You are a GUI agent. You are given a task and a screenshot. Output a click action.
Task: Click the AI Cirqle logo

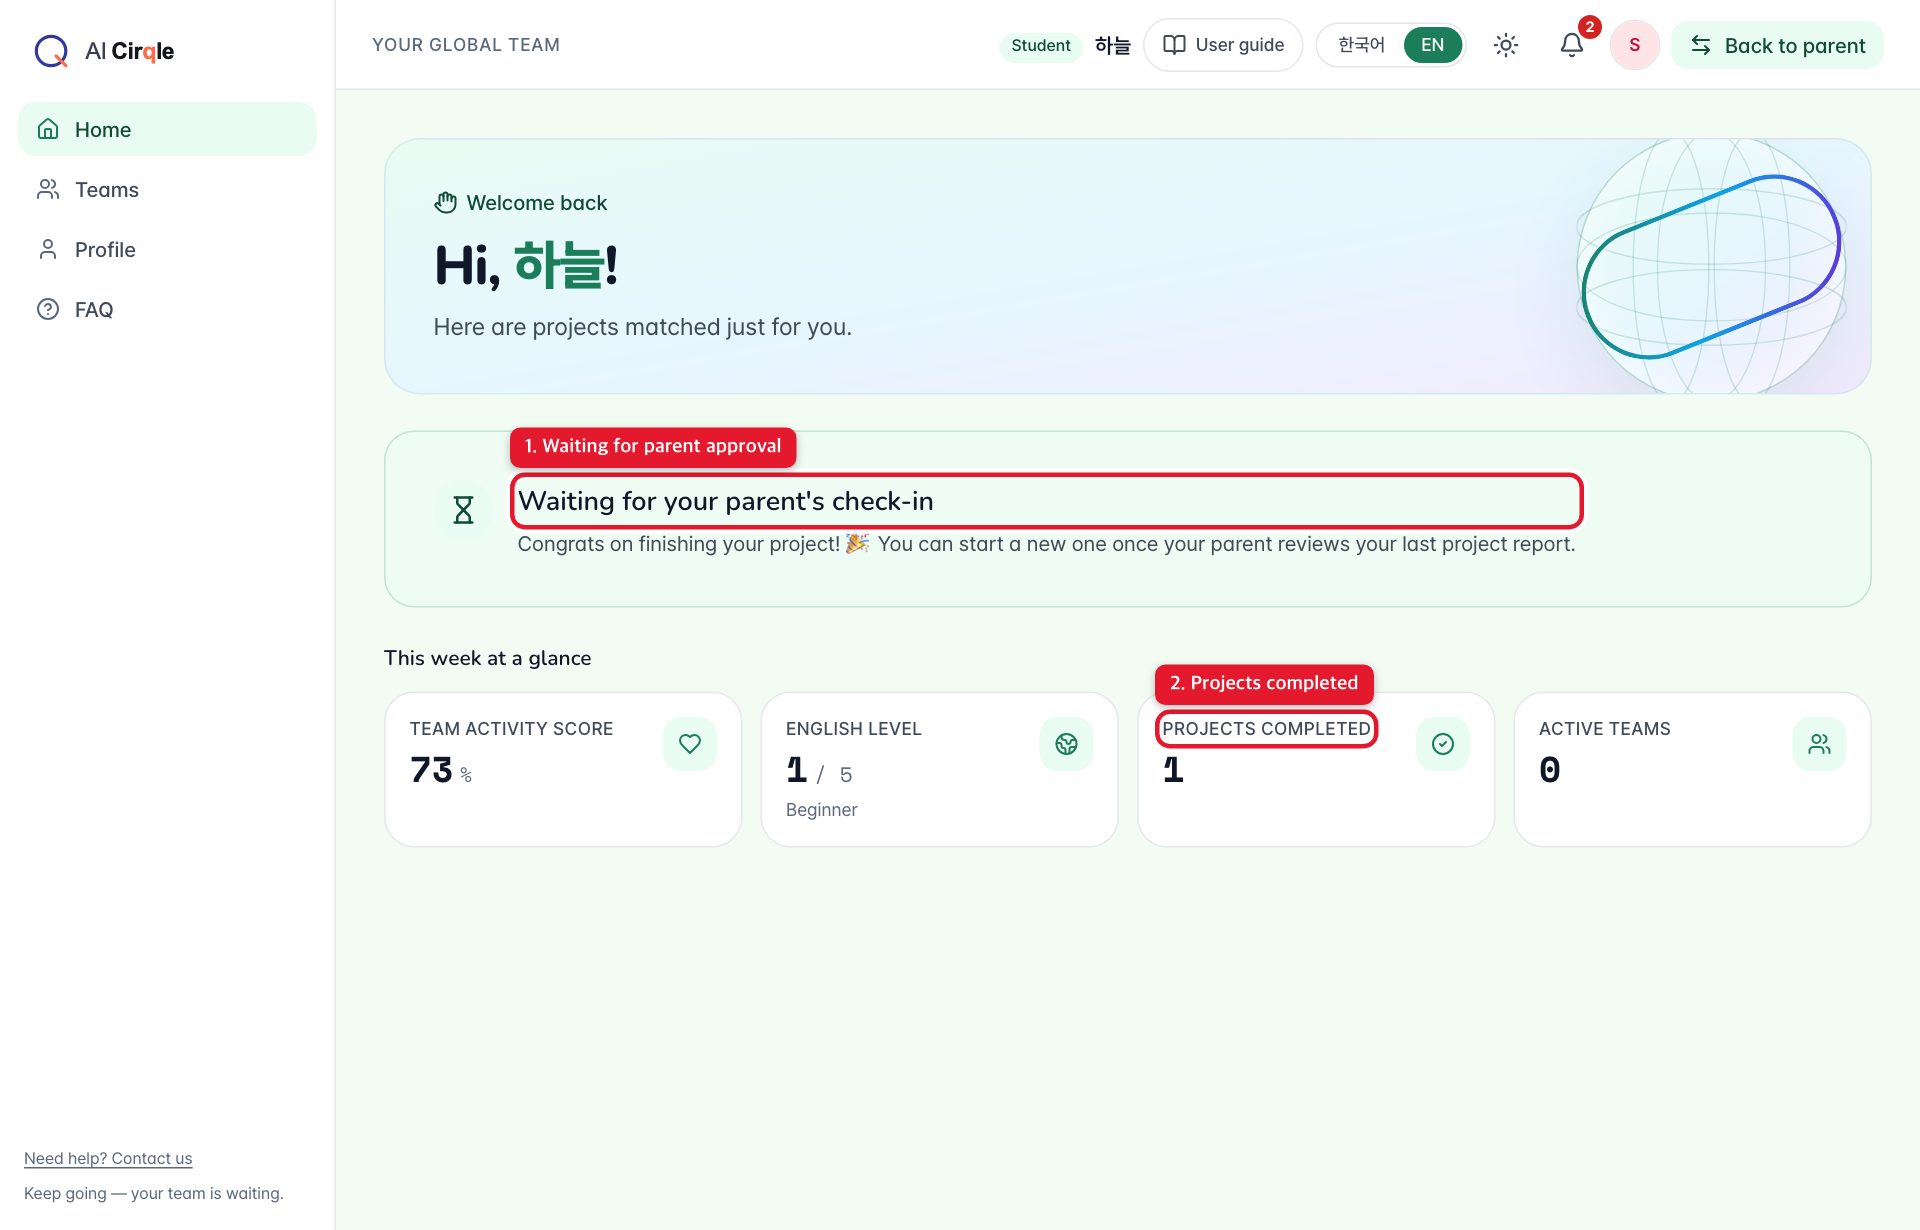(104, 50)
